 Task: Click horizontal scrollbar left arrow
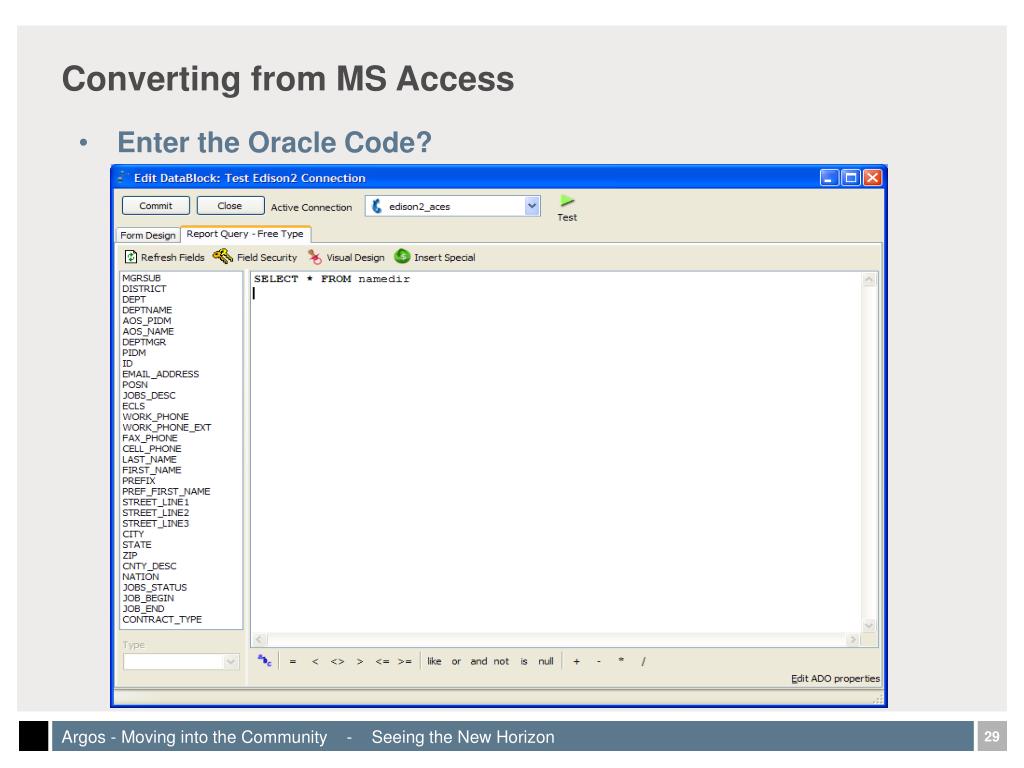(259, 639)
